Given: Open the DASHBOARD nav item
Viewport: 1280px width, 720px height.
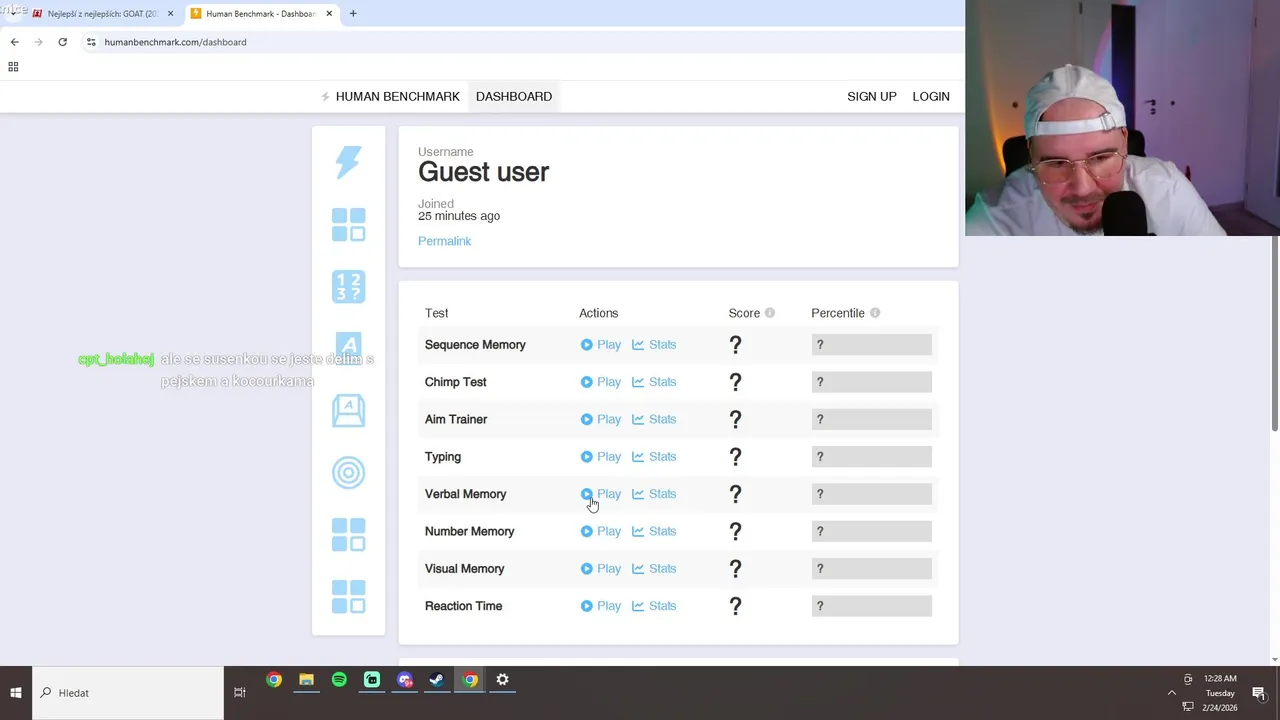Looking at the screenshot, I should tap(514, 97).
